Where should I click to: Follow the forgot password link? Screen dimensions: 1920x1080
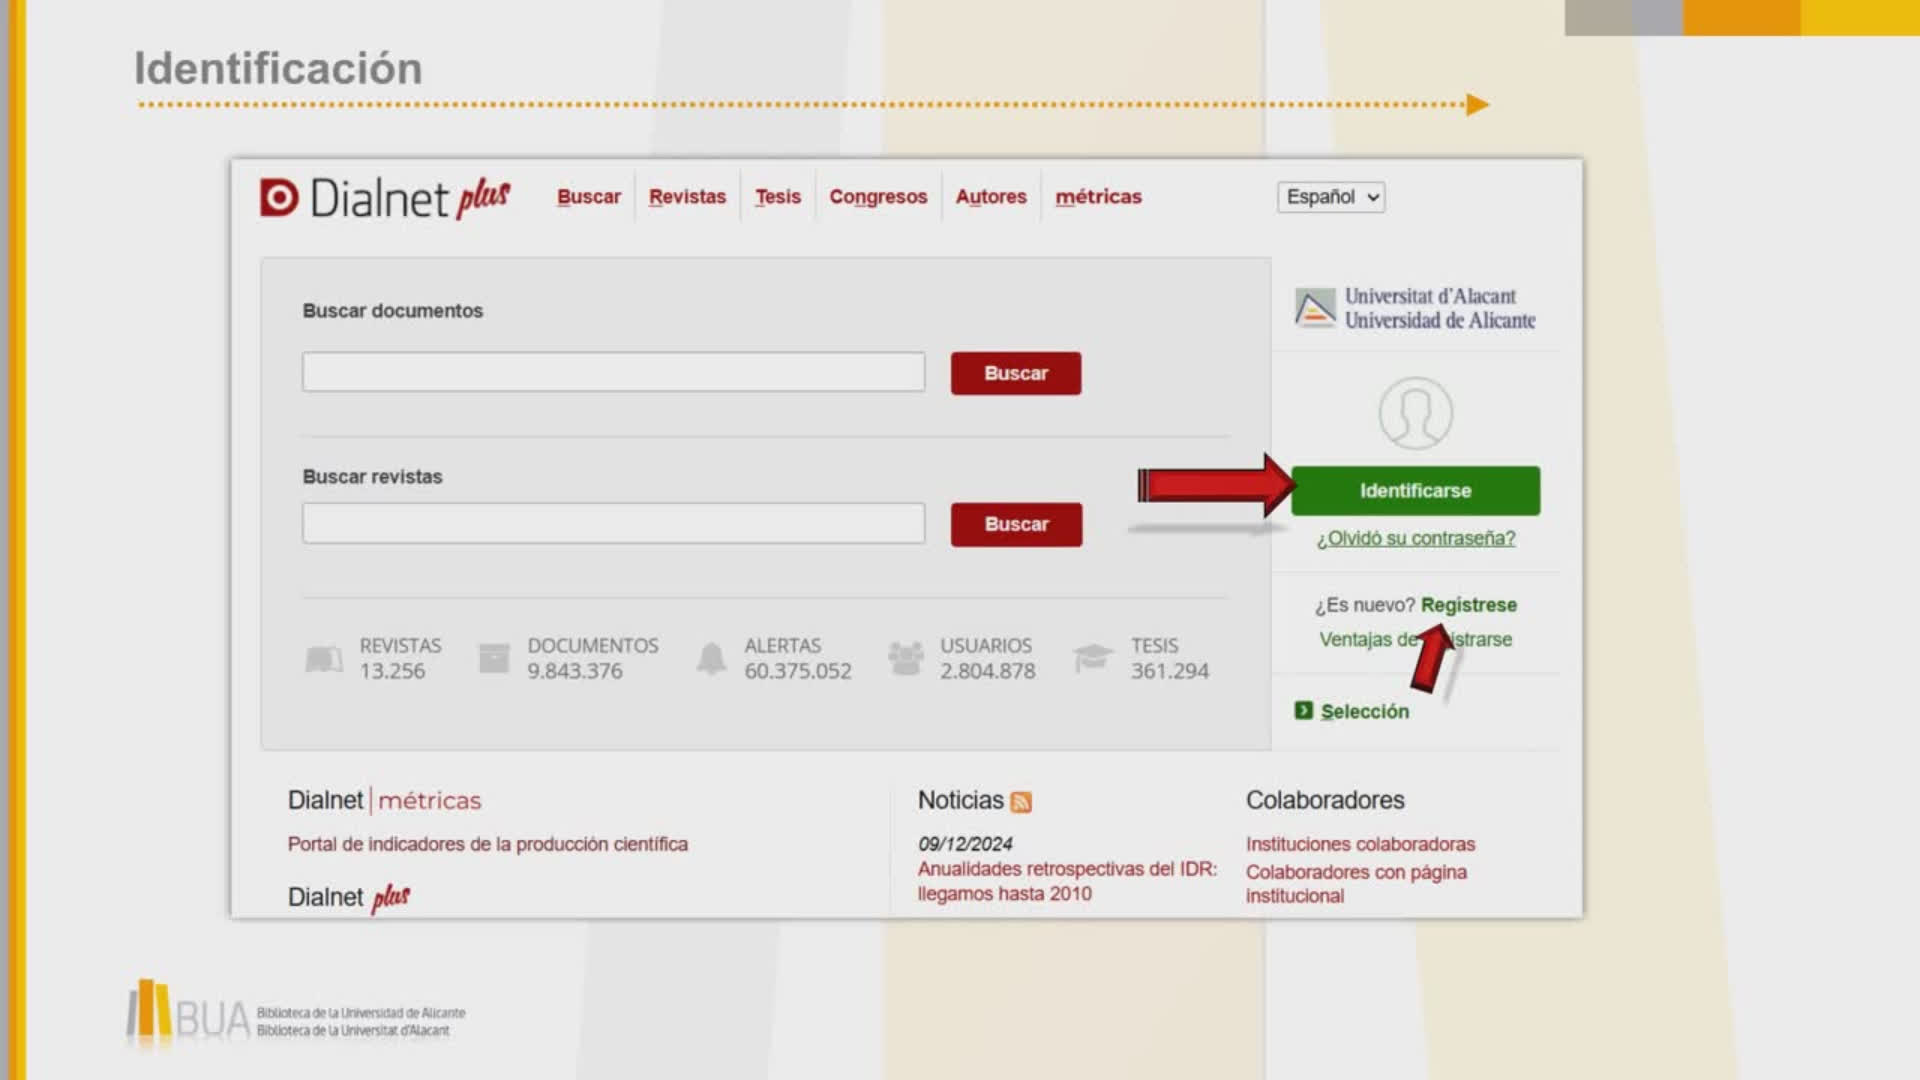point(1415,538)
